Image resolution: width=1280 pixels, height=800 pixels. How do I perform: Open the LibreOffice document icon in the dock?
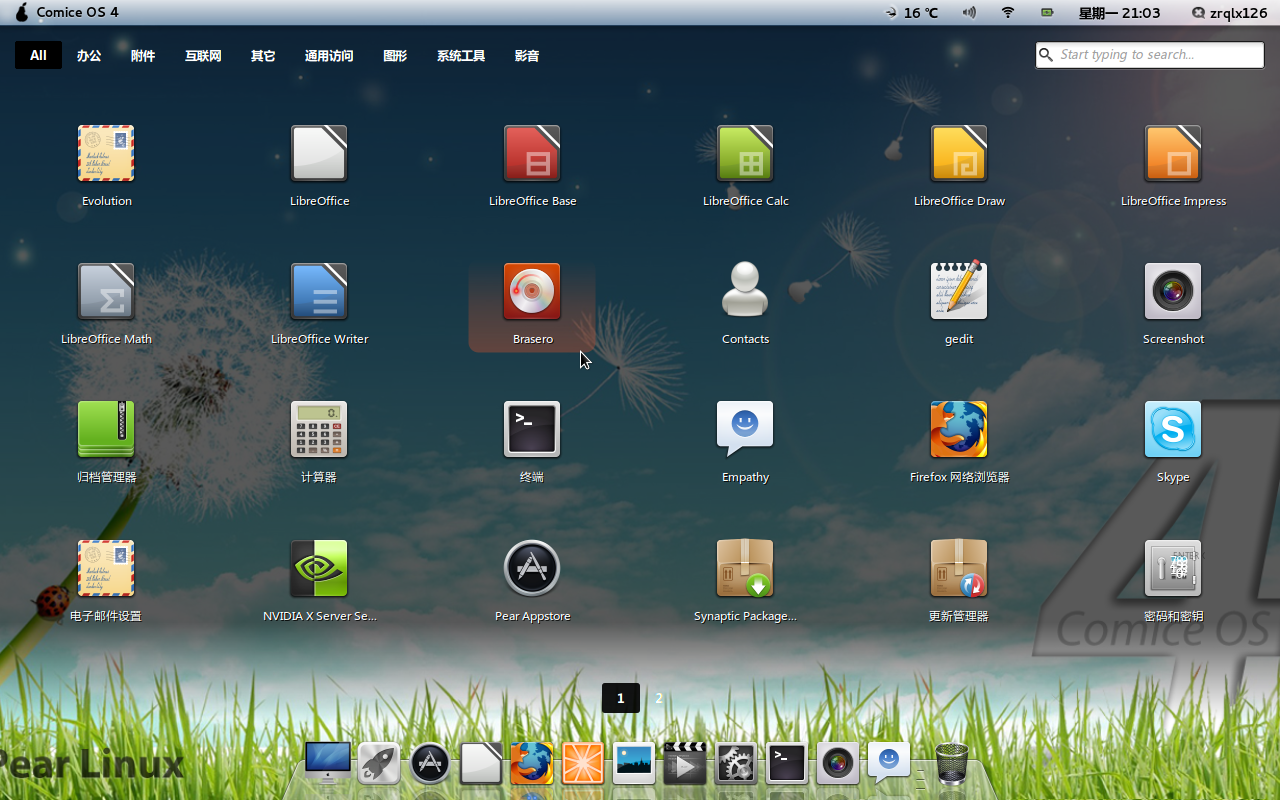click(481, 764)
